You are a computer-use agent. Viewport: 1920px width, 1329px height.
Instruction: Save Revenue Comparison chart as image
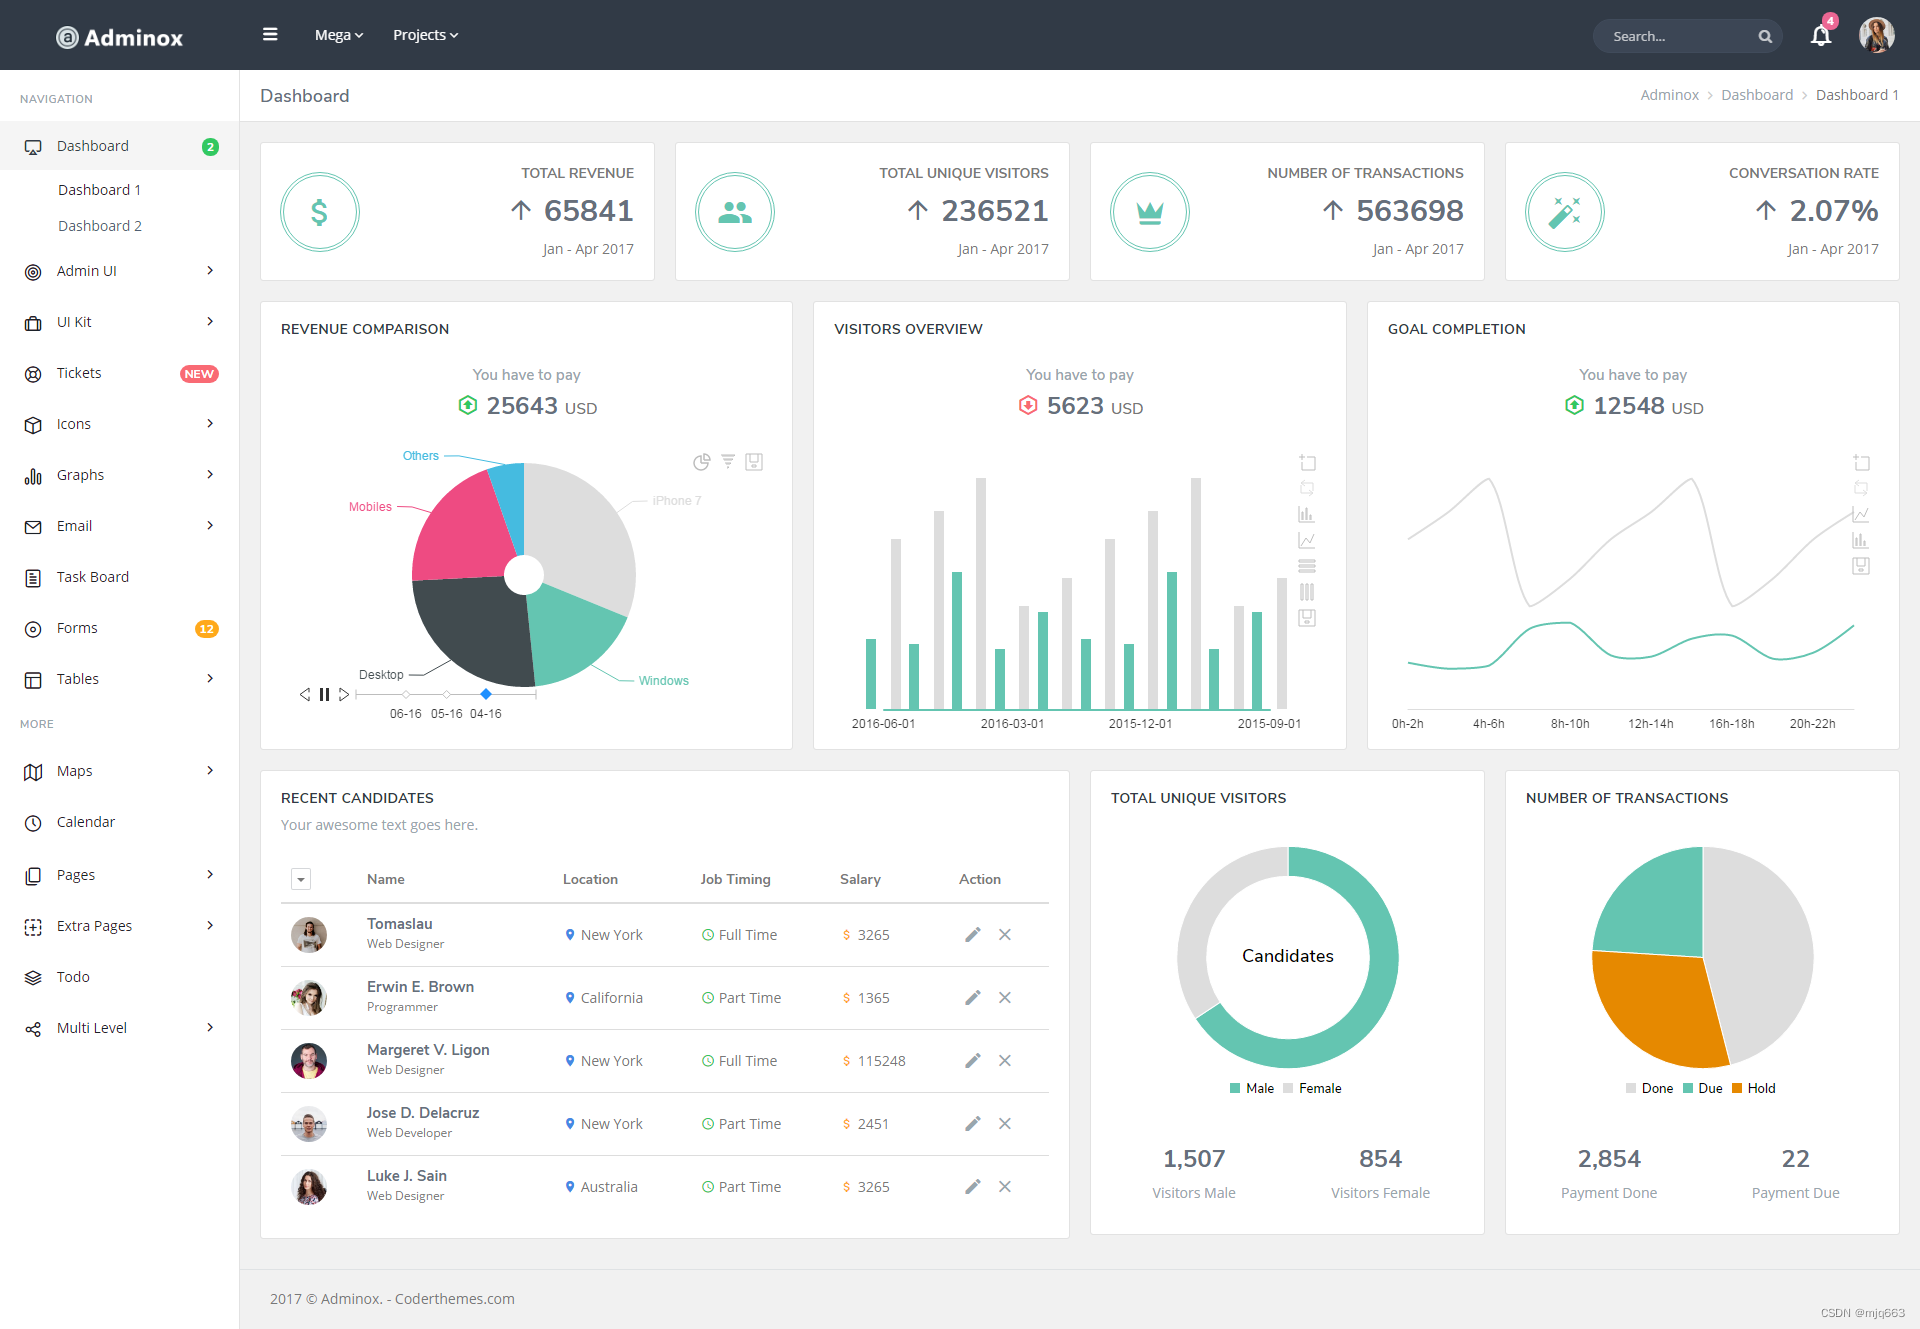tap(754, 462)
